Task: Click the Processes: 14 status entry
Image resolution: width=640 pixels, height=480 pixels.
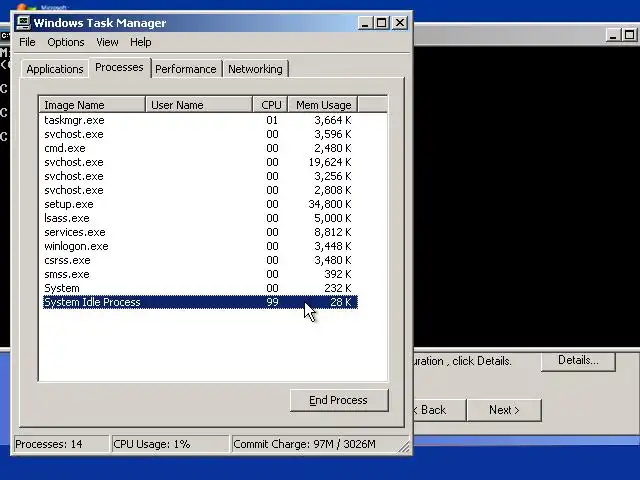Action: (x=61, y=444)
